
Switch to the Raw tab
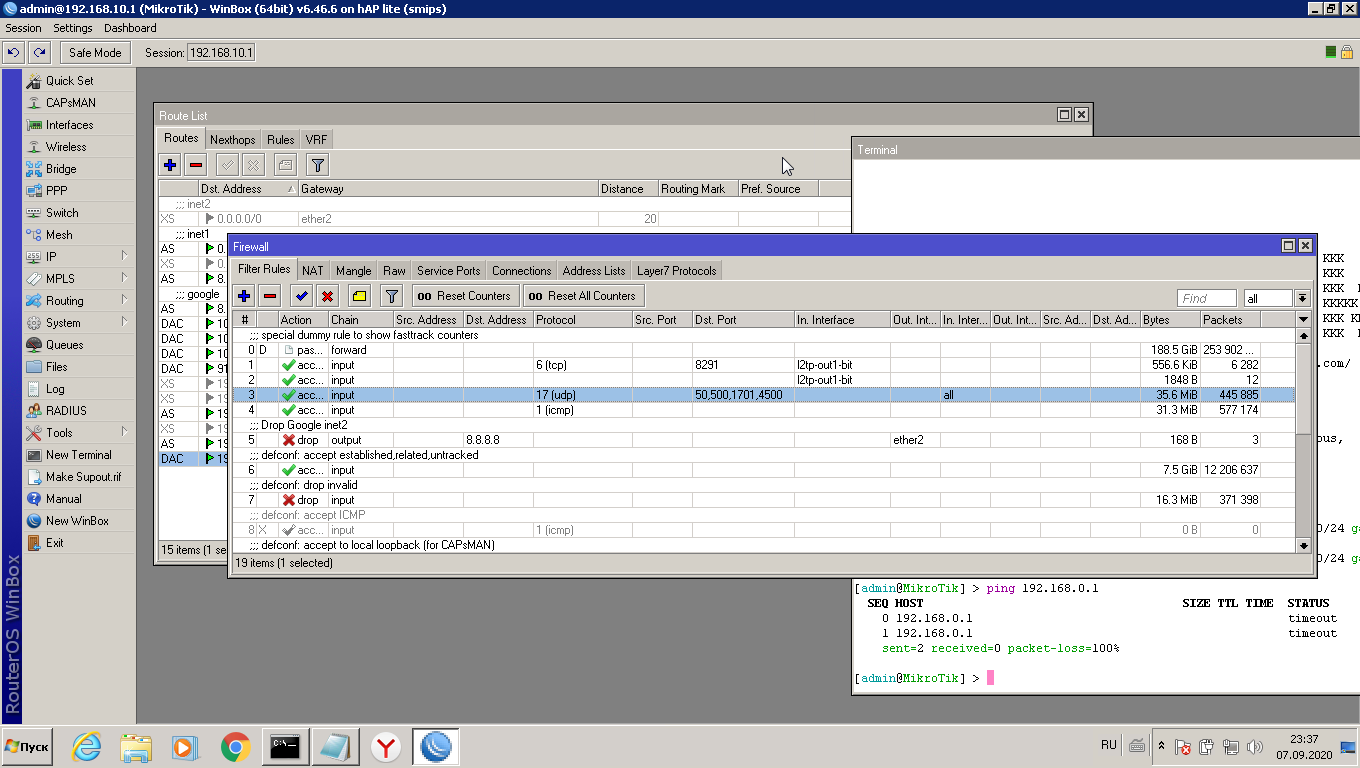pos(395,271)
